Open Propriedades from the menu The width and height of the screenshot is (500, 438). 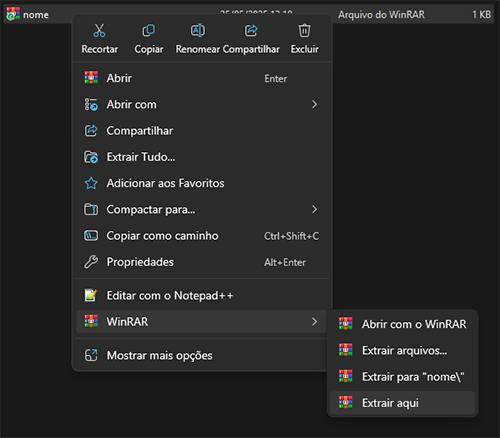(x=201, y=262)
